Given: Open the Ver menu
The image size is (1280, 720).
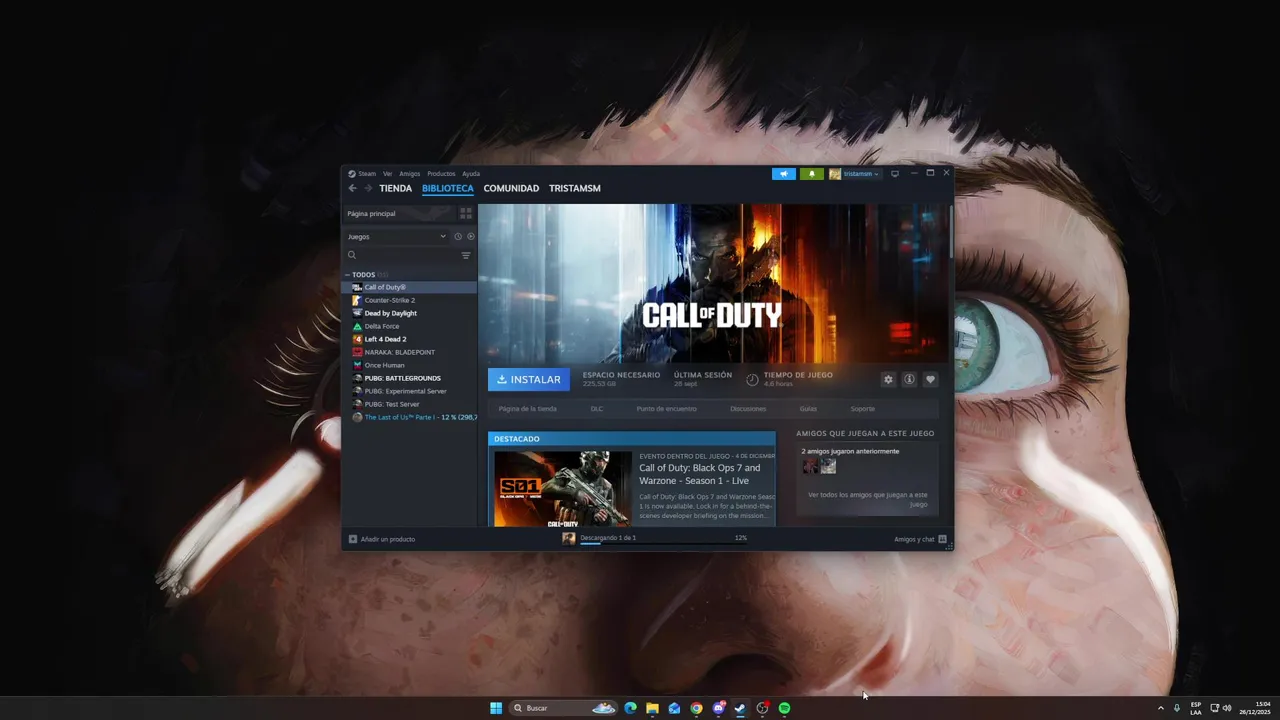Looking at the screenshot, I should (x=388, y=174).
